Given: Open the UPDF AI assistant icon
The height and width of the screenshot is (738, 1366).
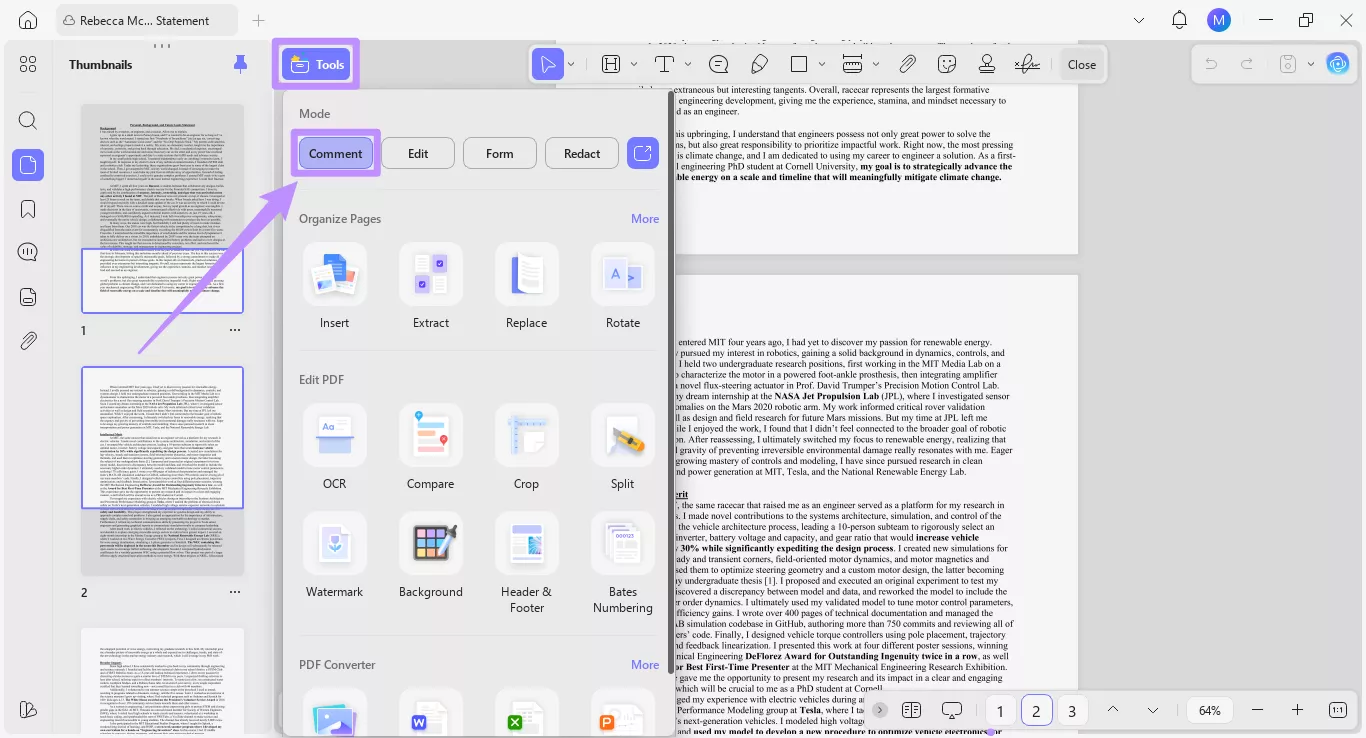Looking at the screenshot, I should pos(1338,64).
